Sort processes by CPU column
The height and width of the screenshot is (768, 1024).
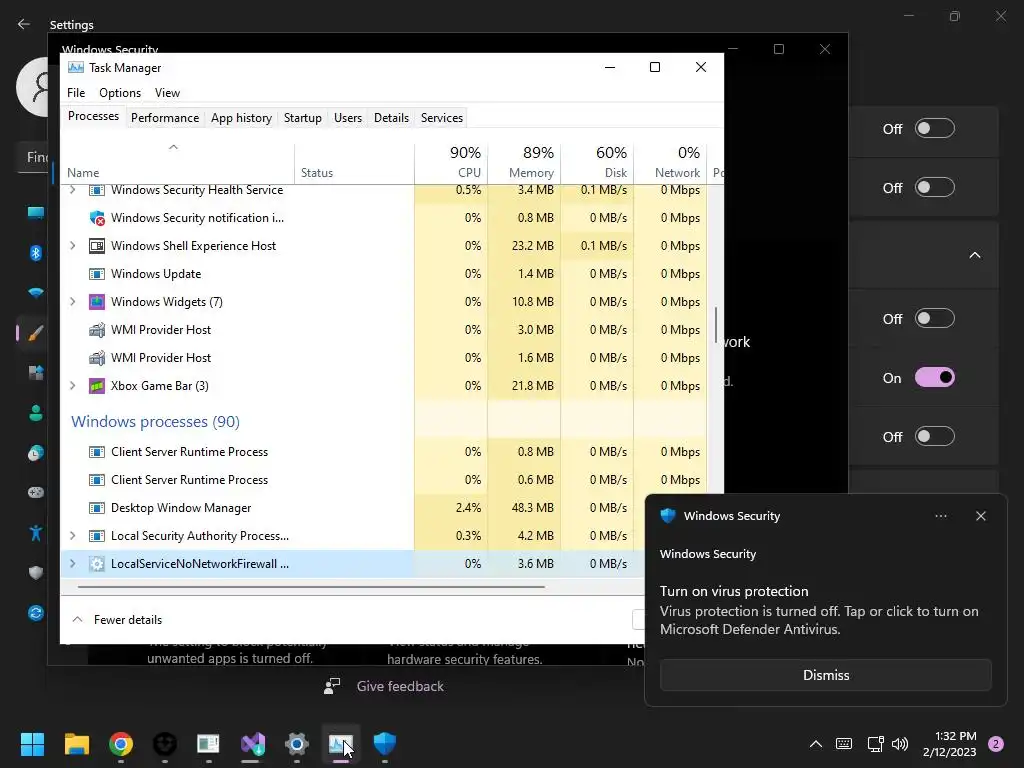[x=451, y=162]
